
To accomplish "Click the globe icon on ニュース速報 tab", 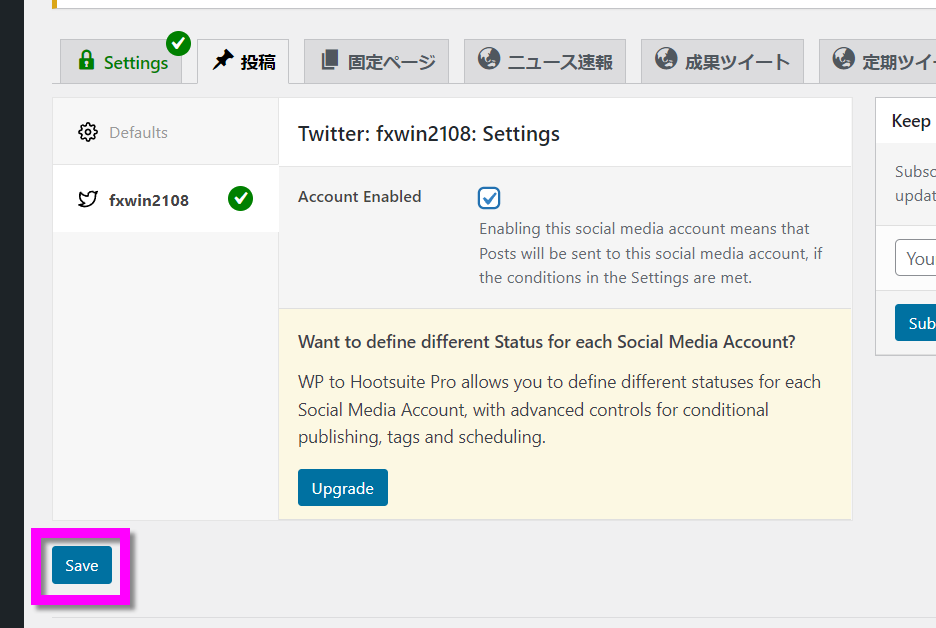I will tap(489, 59).
